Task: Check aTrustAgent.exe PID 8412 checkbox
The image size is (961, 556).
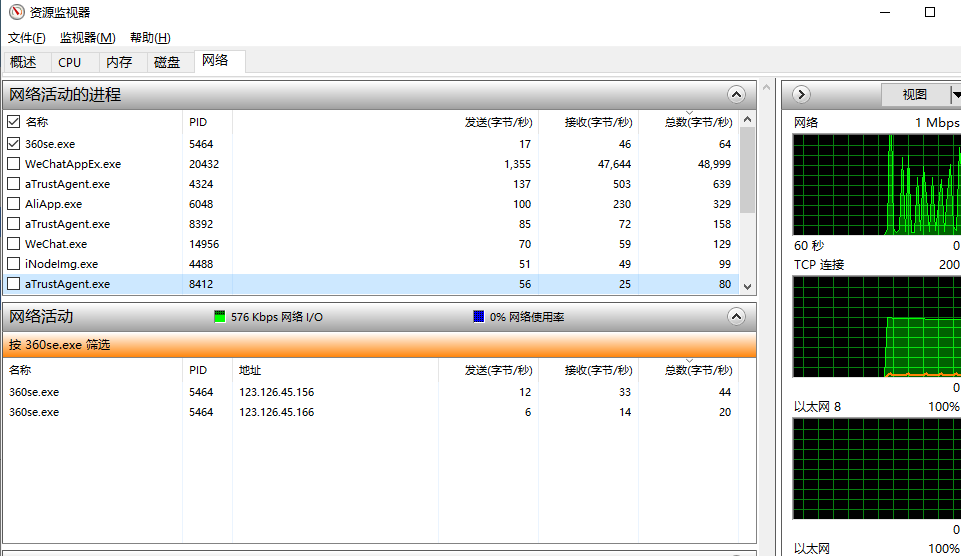Action: [x=13, y=284]
